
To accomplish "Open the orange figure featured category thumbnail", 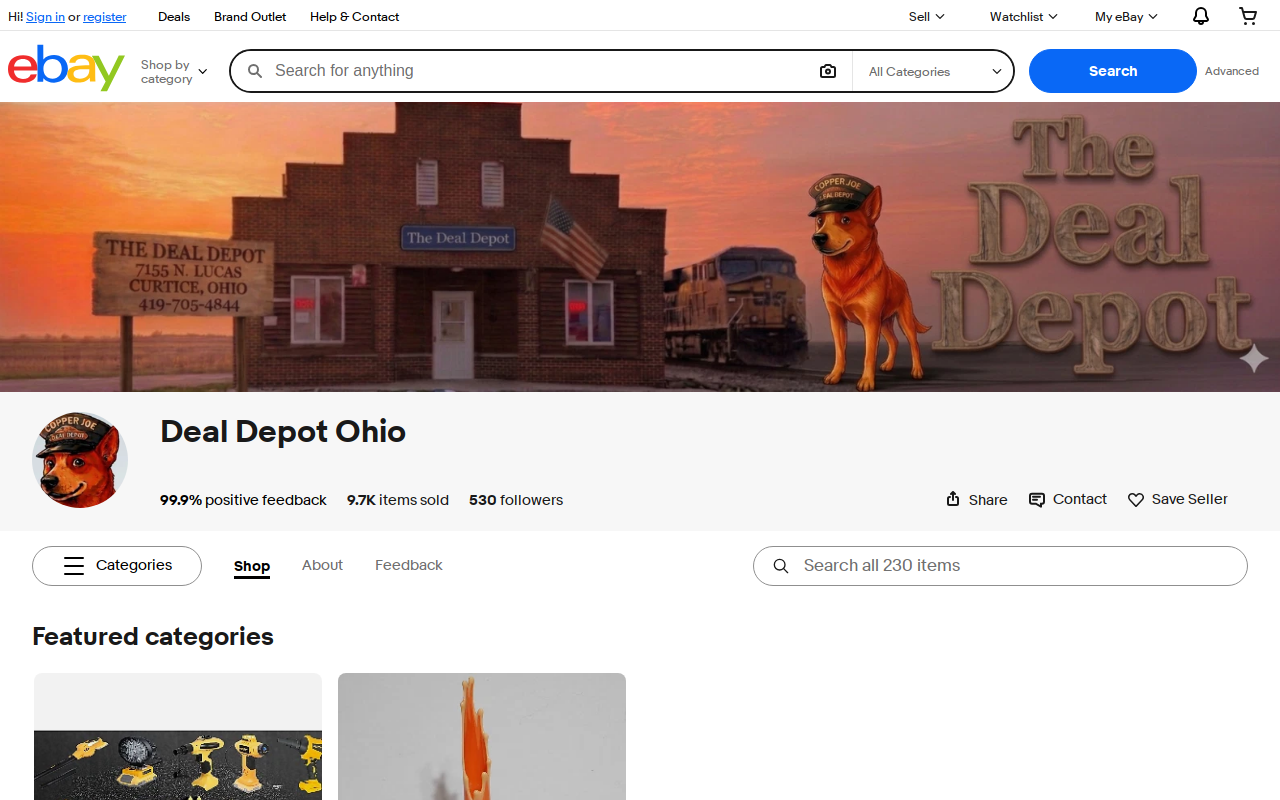I will (482, 736).
